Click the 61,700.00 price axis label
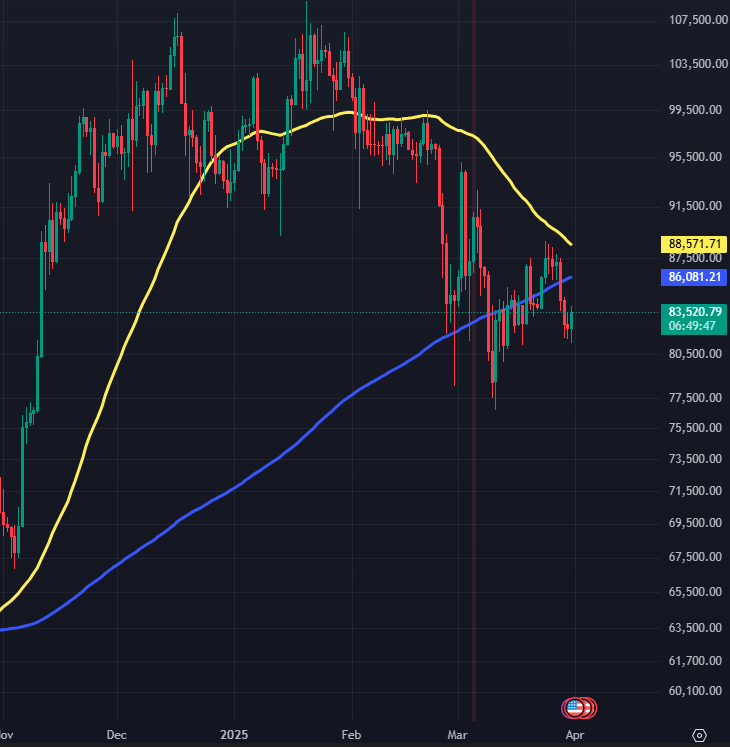The width and height of the screenshot is (730, 747). pyautogui.click(x=695, y=661)
